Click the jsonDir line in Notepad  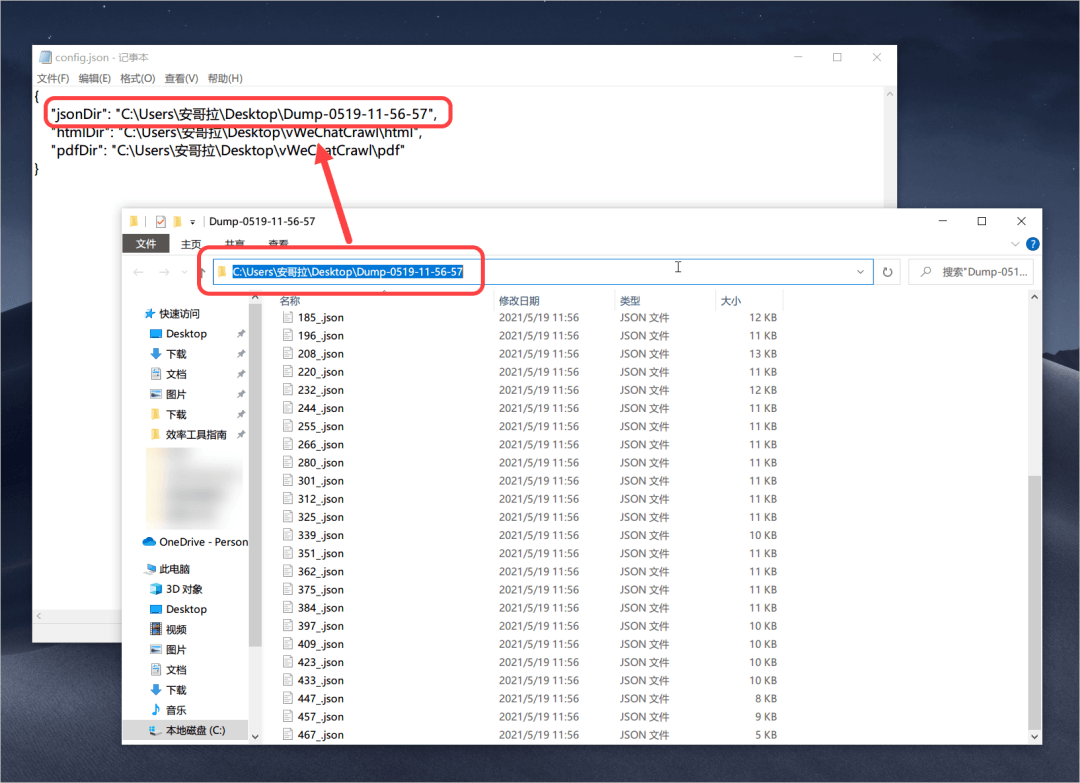coord(245,114)
